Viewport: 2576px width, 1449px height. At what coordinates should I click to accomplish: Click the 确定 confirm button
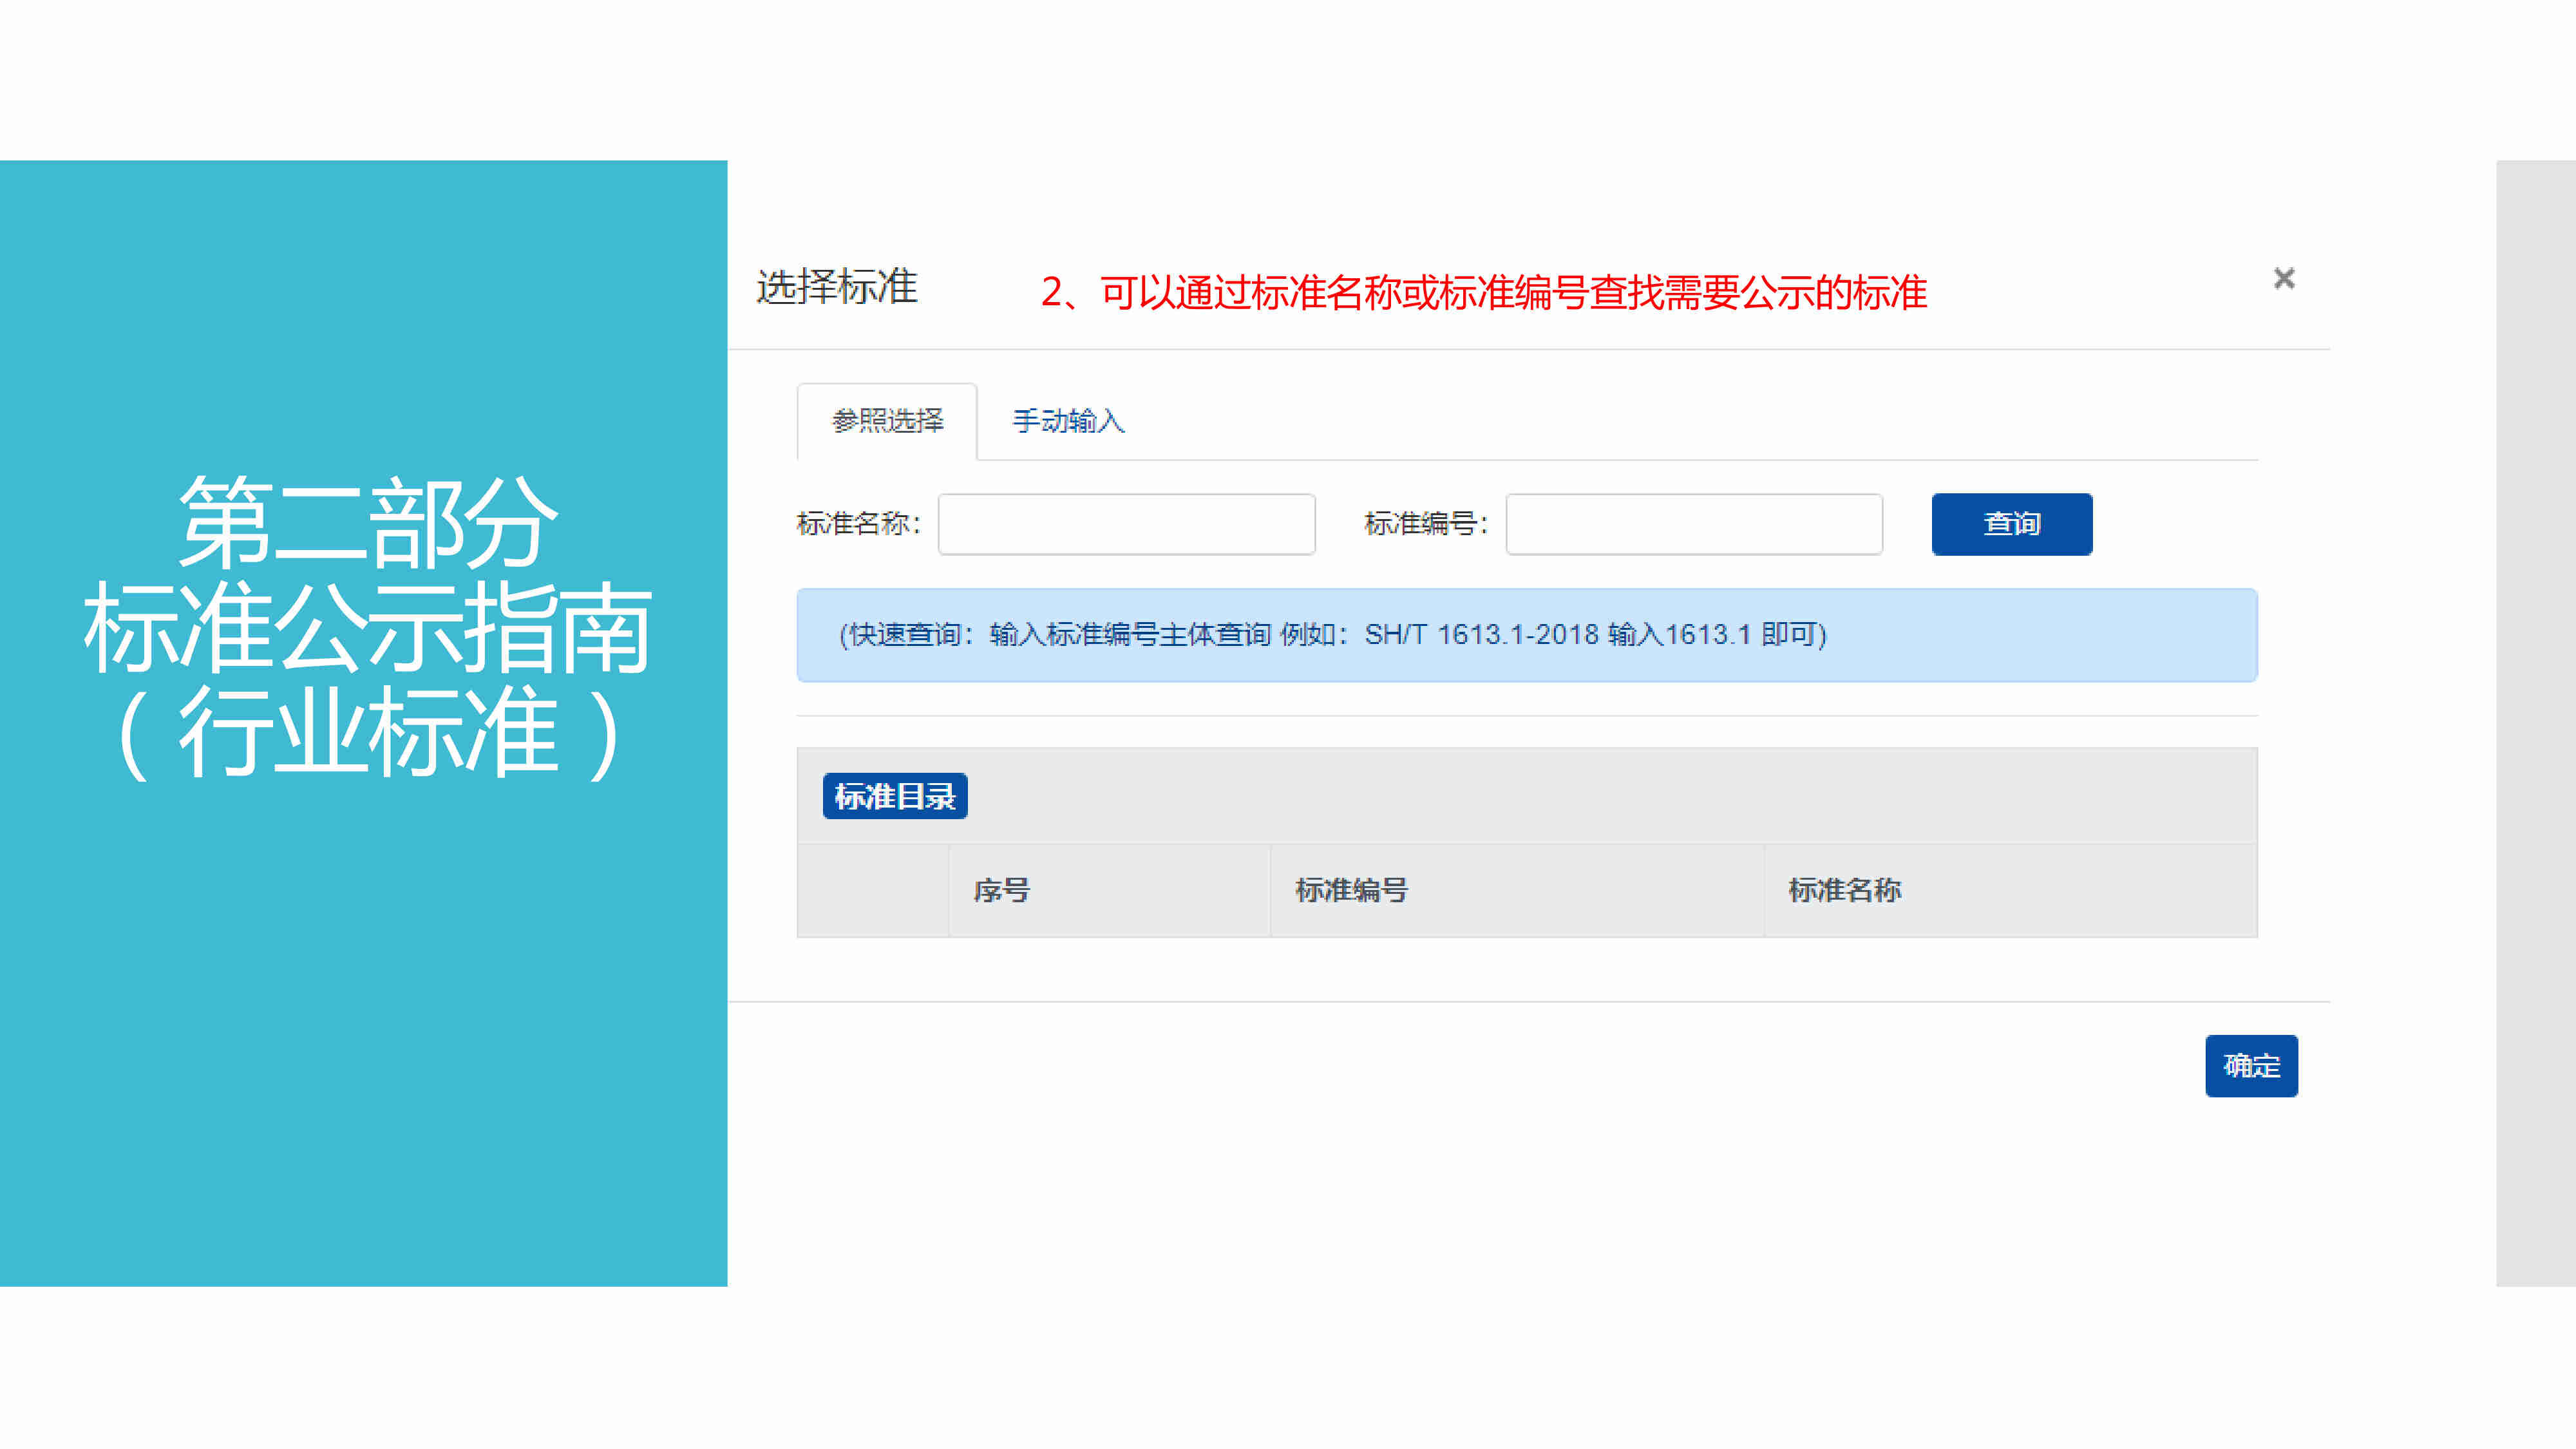click(2251, 1066)
